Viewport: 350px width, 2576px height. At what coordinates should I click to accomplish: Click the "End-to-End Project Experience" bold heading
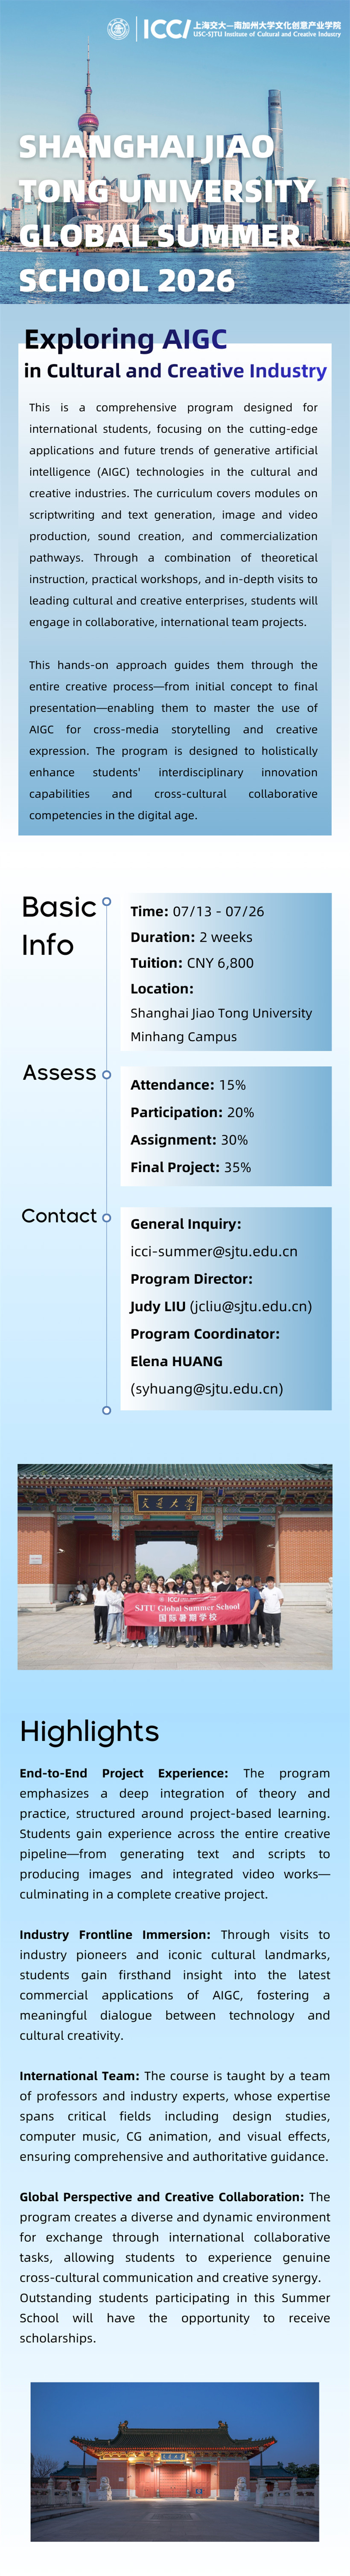coord(123,1773)
